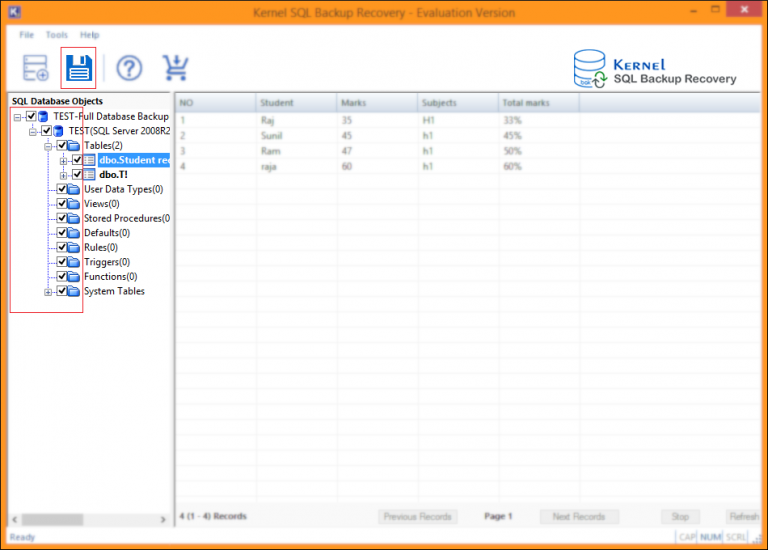Click folder icon beside Views(0)

(74, 204)
